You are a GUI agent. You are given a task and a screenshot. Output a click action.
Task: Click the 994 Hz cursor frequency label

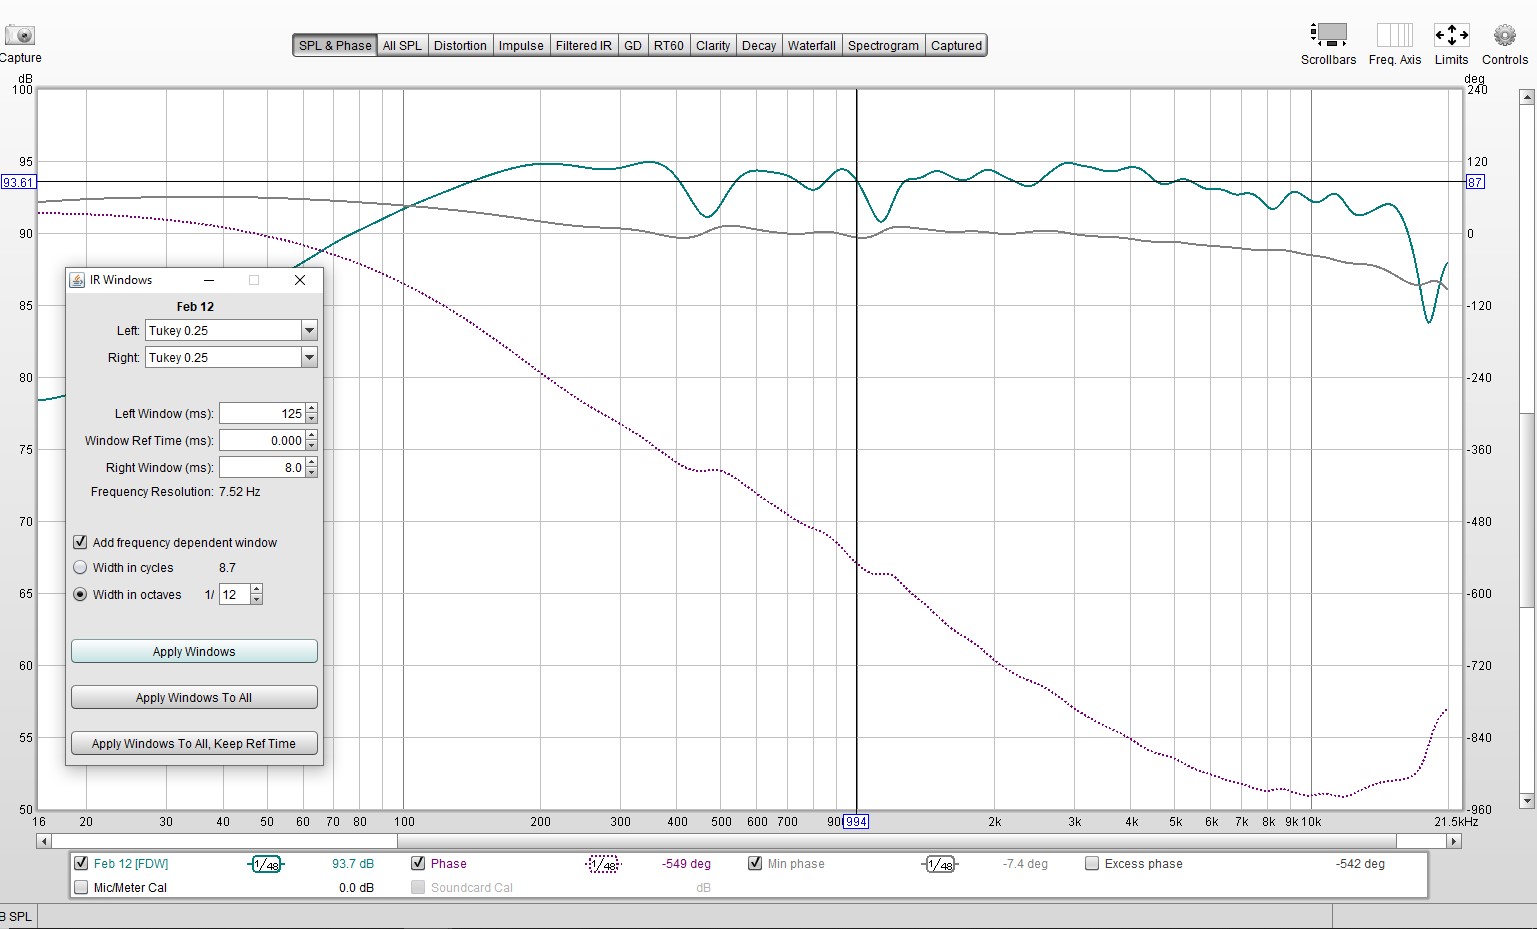tap(856, 822)
